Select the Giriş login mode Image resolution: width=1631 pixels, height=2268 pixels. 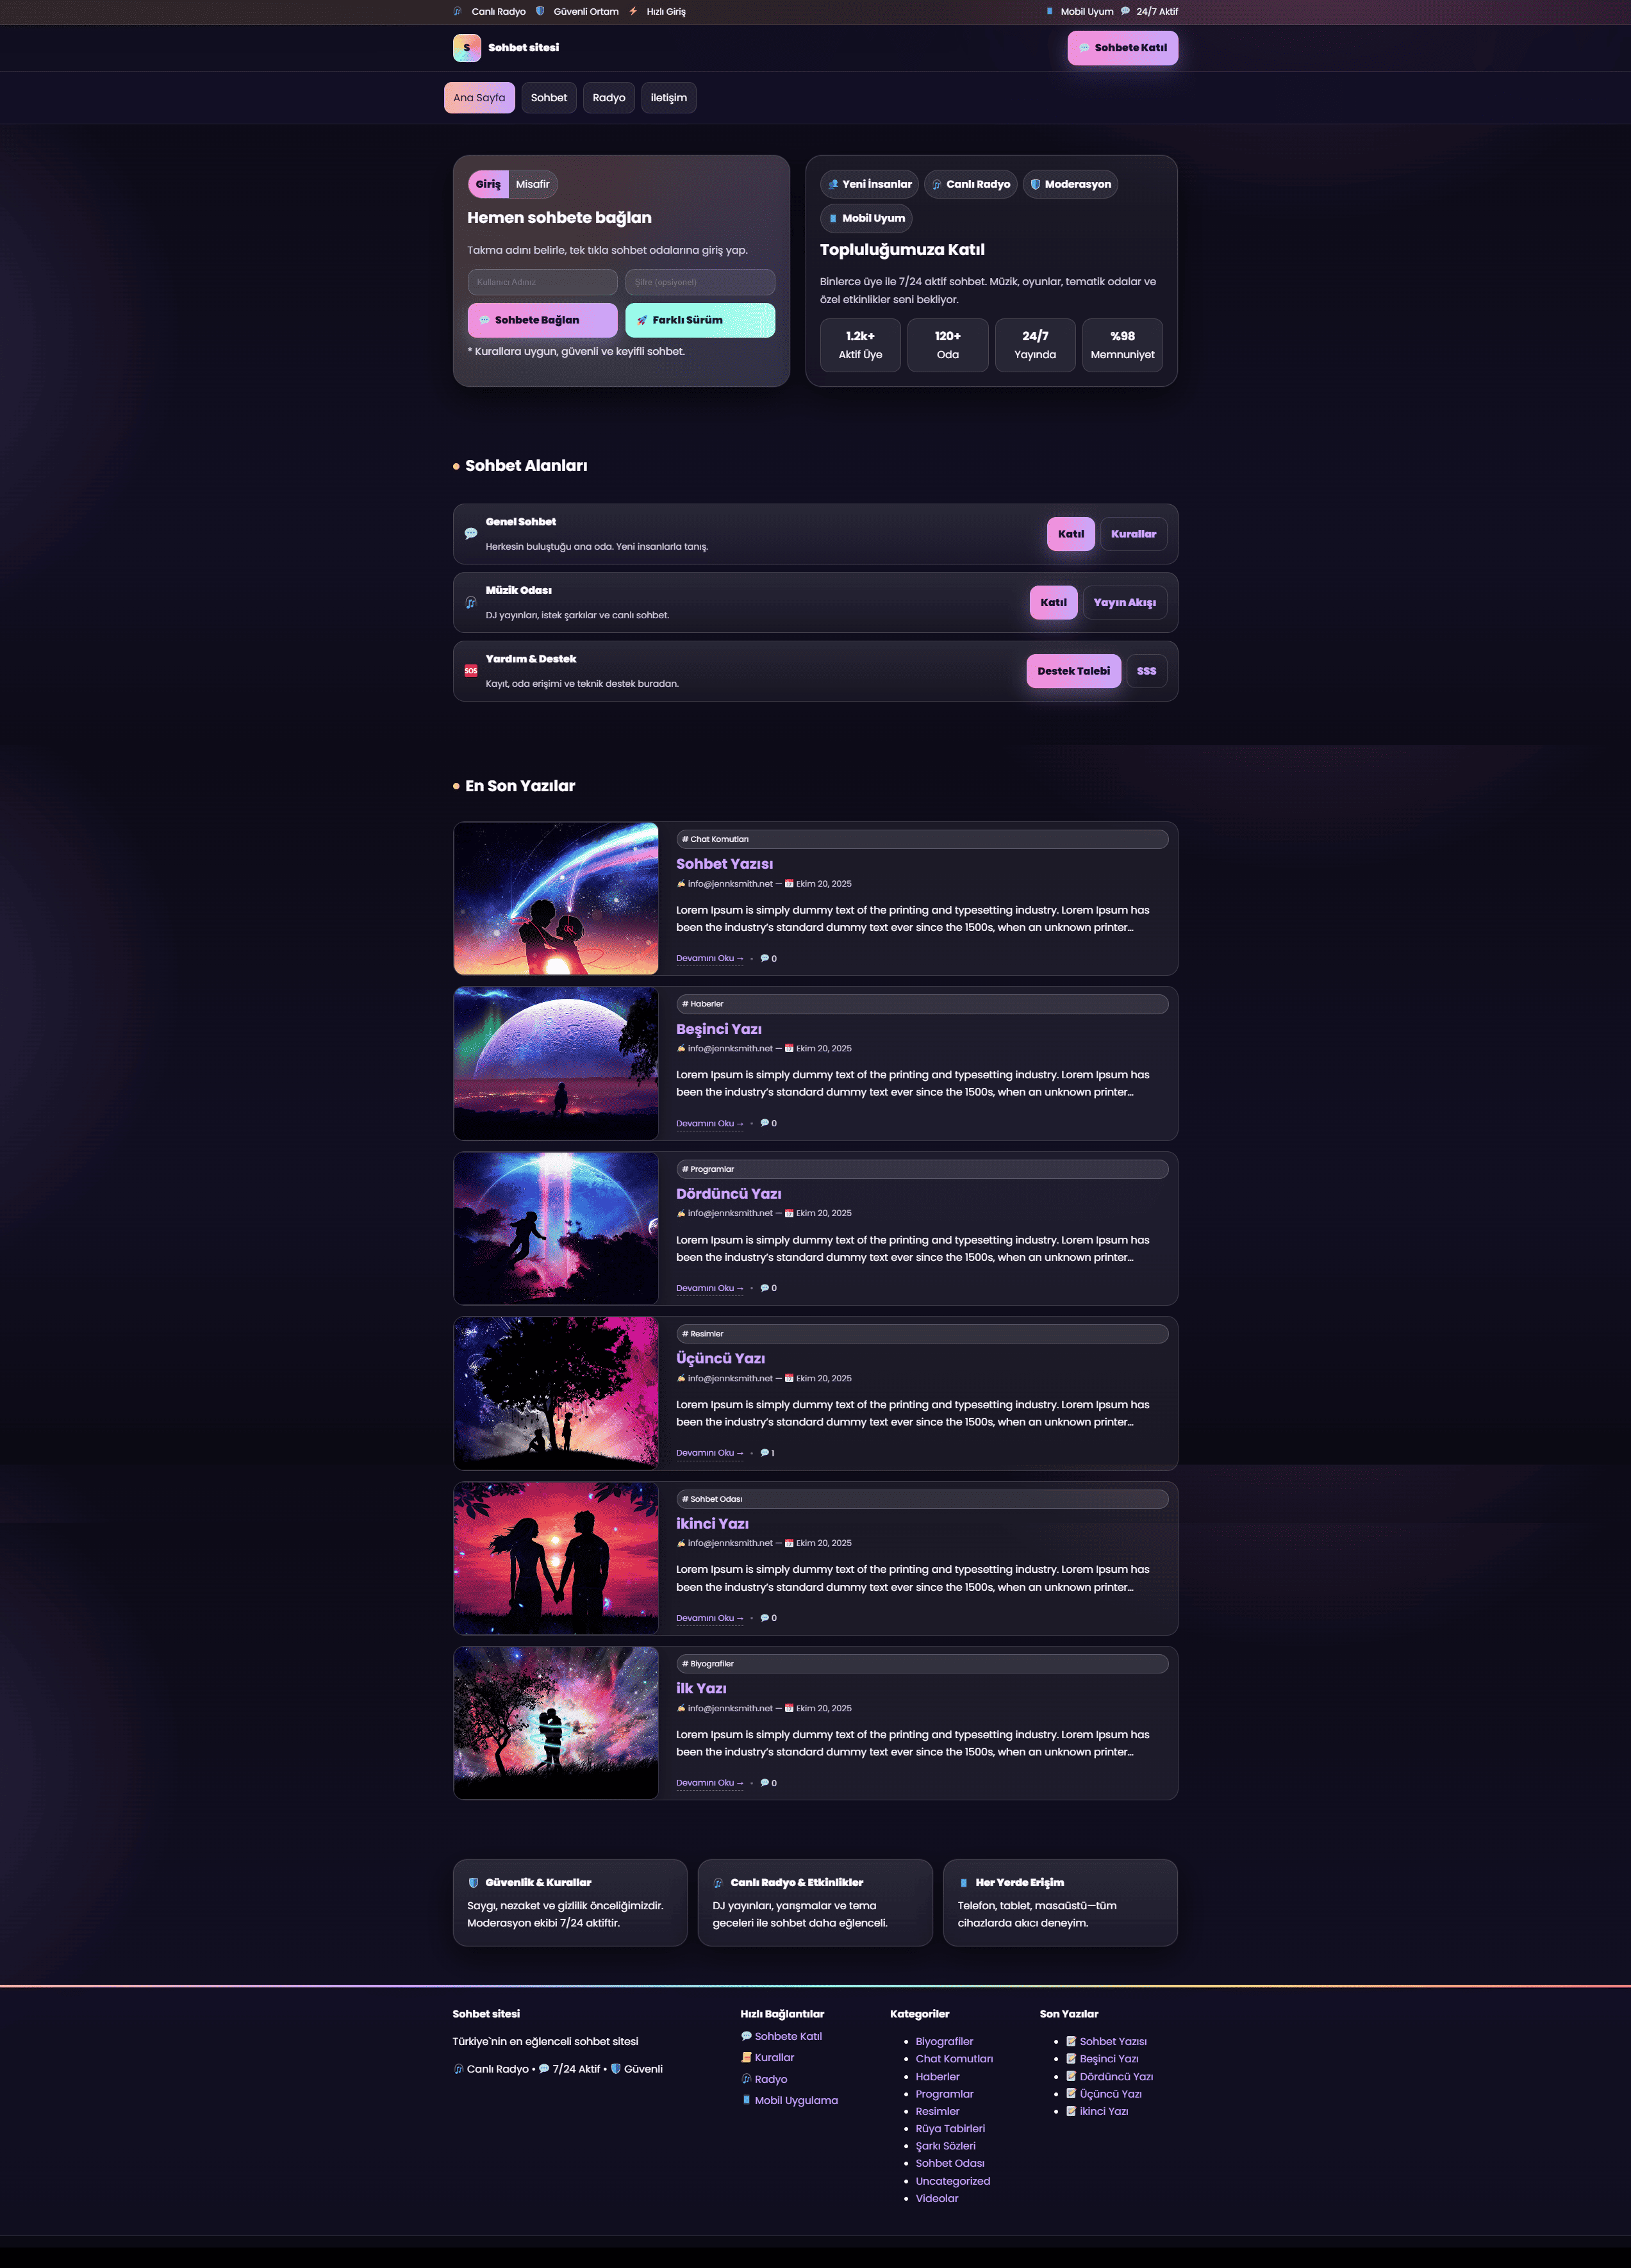(488, 184)
